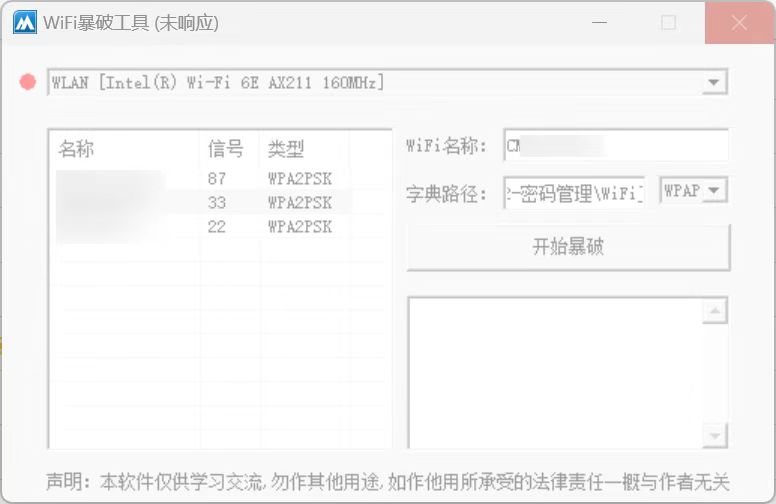Click the log box scroll down arrow
Viewport: 776px width, 504px height.
pos(715,436)
